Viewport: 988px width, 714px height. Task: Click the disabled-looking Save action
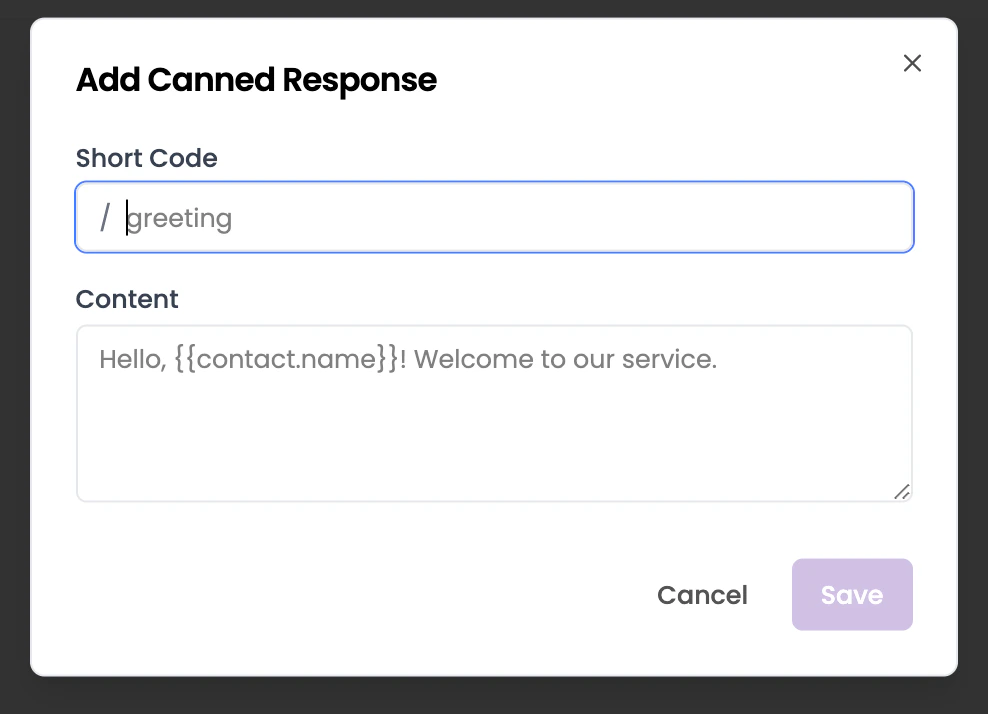point(852,594)
